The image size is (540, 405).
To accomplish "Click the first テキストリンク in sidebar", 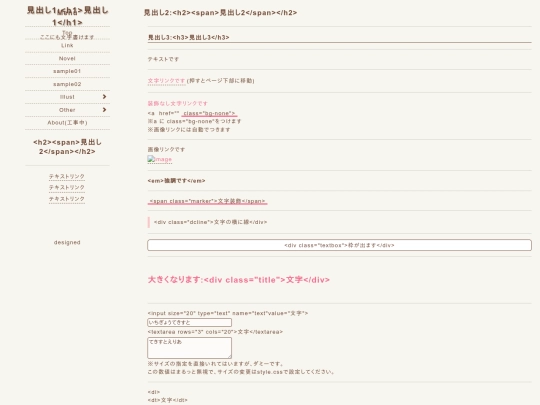I will (x=67, y=176).
